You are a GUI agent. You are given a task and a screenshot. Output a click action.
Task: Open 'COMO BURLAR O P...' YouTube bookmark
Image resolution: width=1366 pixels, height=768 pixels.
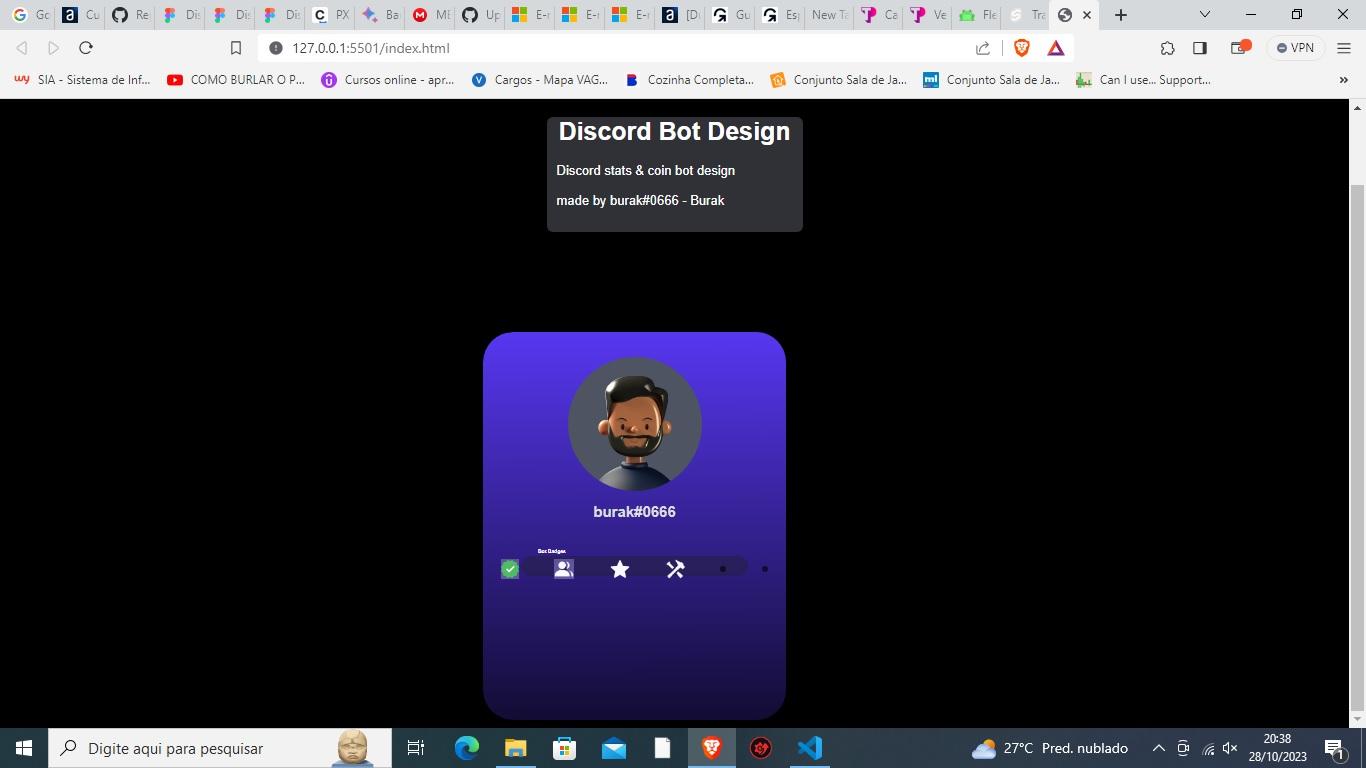[x=236, y=80]
